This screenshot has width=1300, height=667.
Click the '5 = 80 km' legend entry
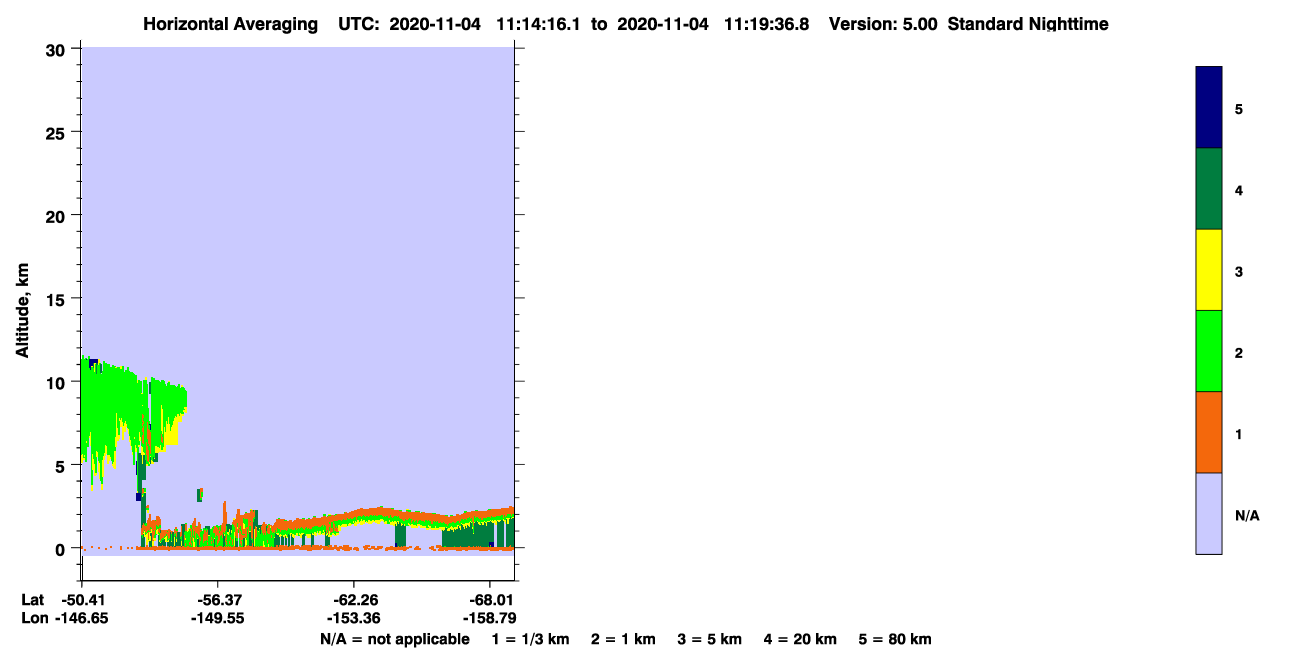tap(894, 639)
